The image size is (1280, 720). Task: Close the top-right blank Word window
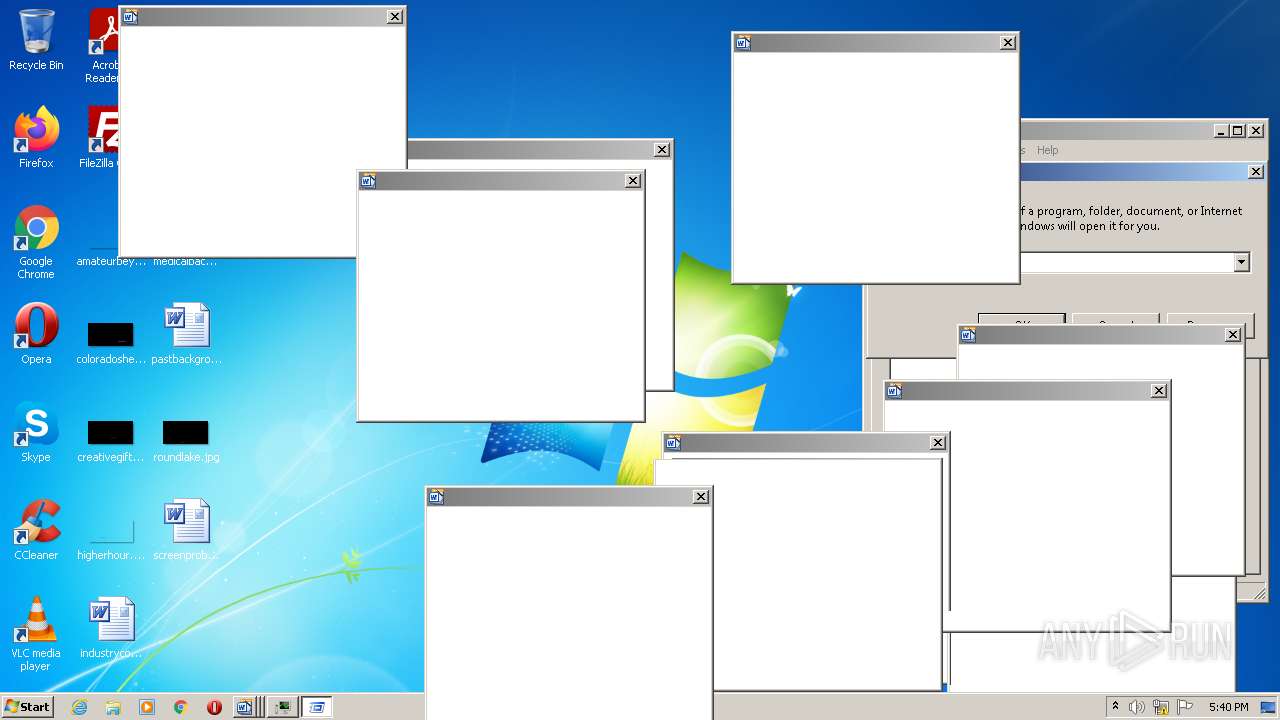[1008, 42]
